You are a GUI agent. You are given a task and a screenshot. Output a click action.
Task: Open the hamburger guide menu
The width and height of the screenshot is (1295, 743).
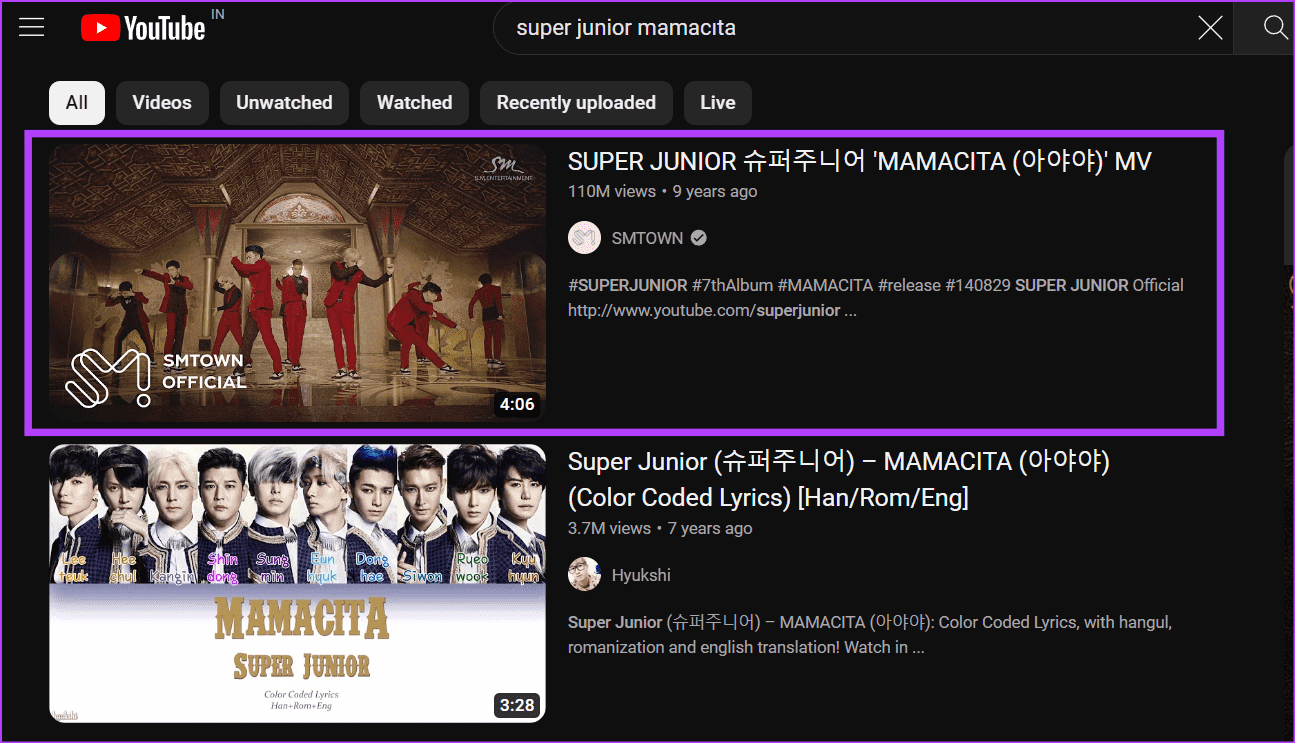(32, 27)
